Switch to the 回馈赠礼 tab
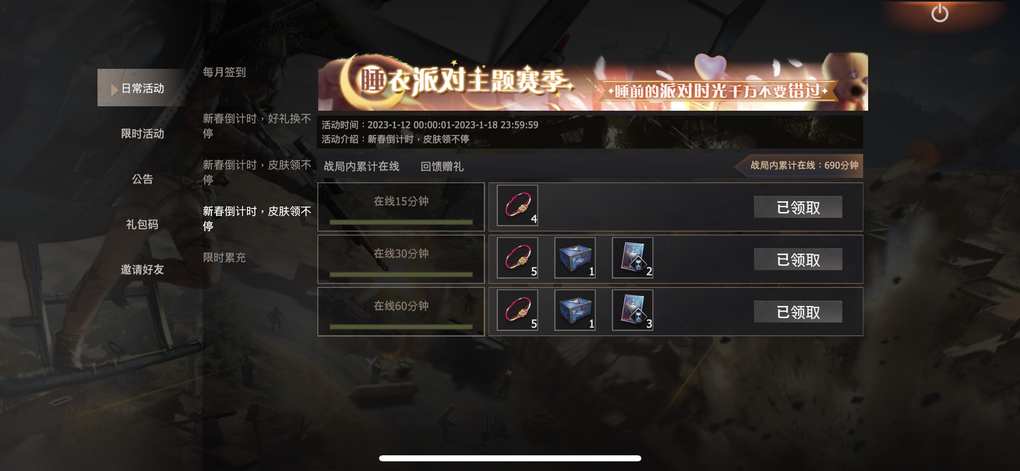Screen dimensions: 1020x471 pyautogui.click(x=442, y=167)
